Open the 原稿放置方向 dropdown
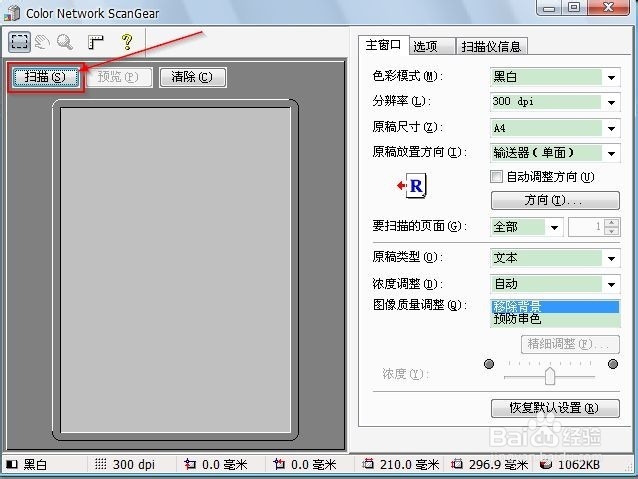The width and height of the screenshot is (638, 479). coord(611,153)
